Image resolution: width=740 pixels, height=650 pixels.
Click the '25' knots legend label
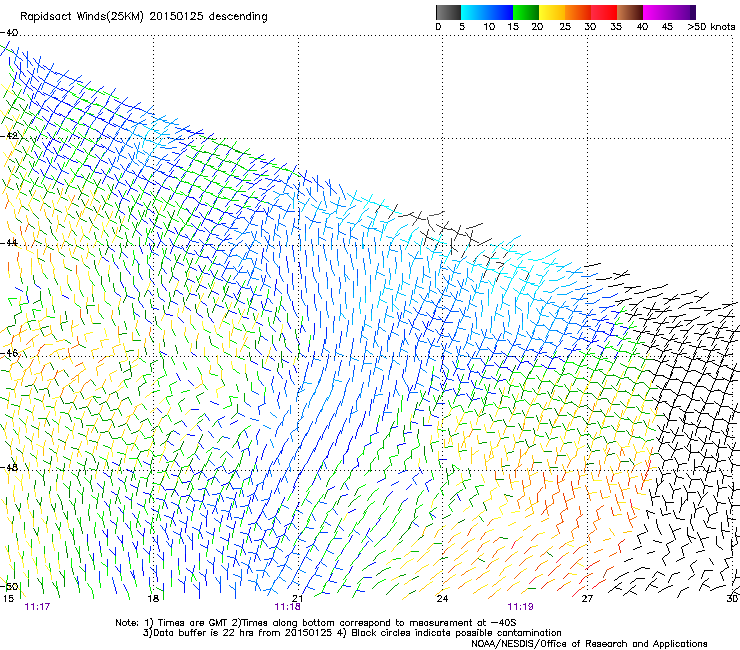tap(565, 27)
